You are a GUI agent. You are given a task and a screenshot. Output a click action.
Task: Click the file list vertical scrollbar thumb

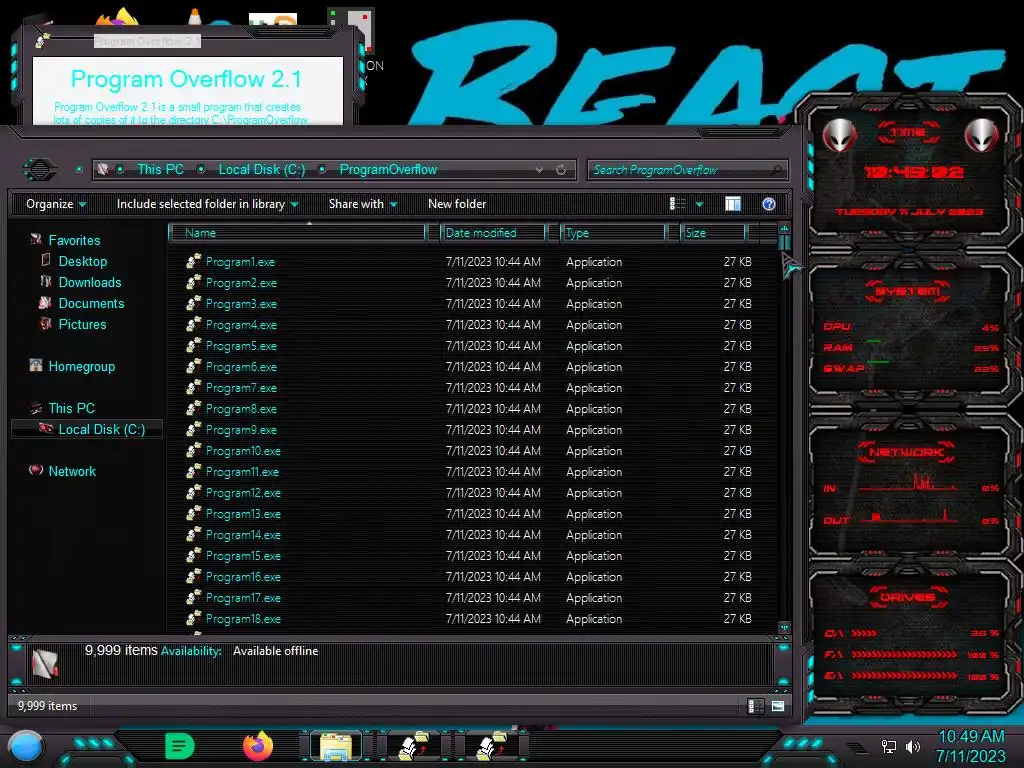pyautogui.click(x=784, y=242)
